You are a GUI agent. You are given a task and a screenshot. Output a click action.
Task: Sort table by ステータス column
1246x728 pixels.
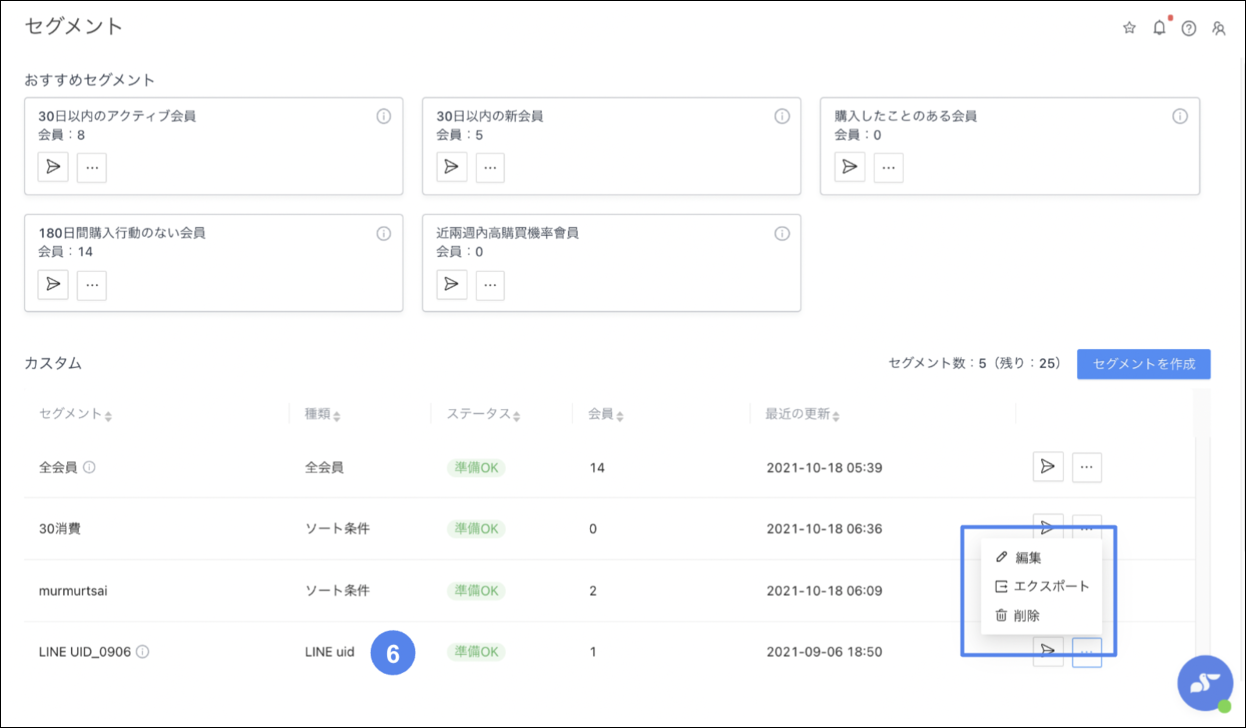click(x=483, y=414)
